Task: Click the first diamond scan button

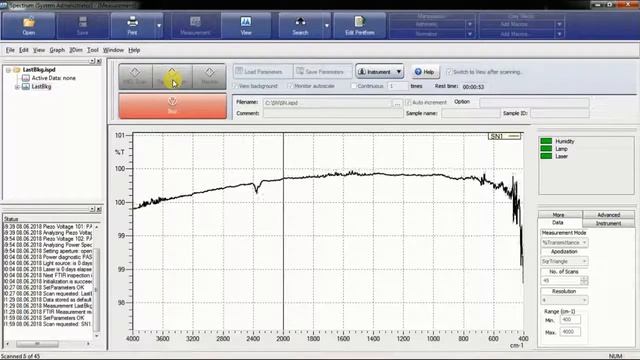Action: click(x=135, y=76)
